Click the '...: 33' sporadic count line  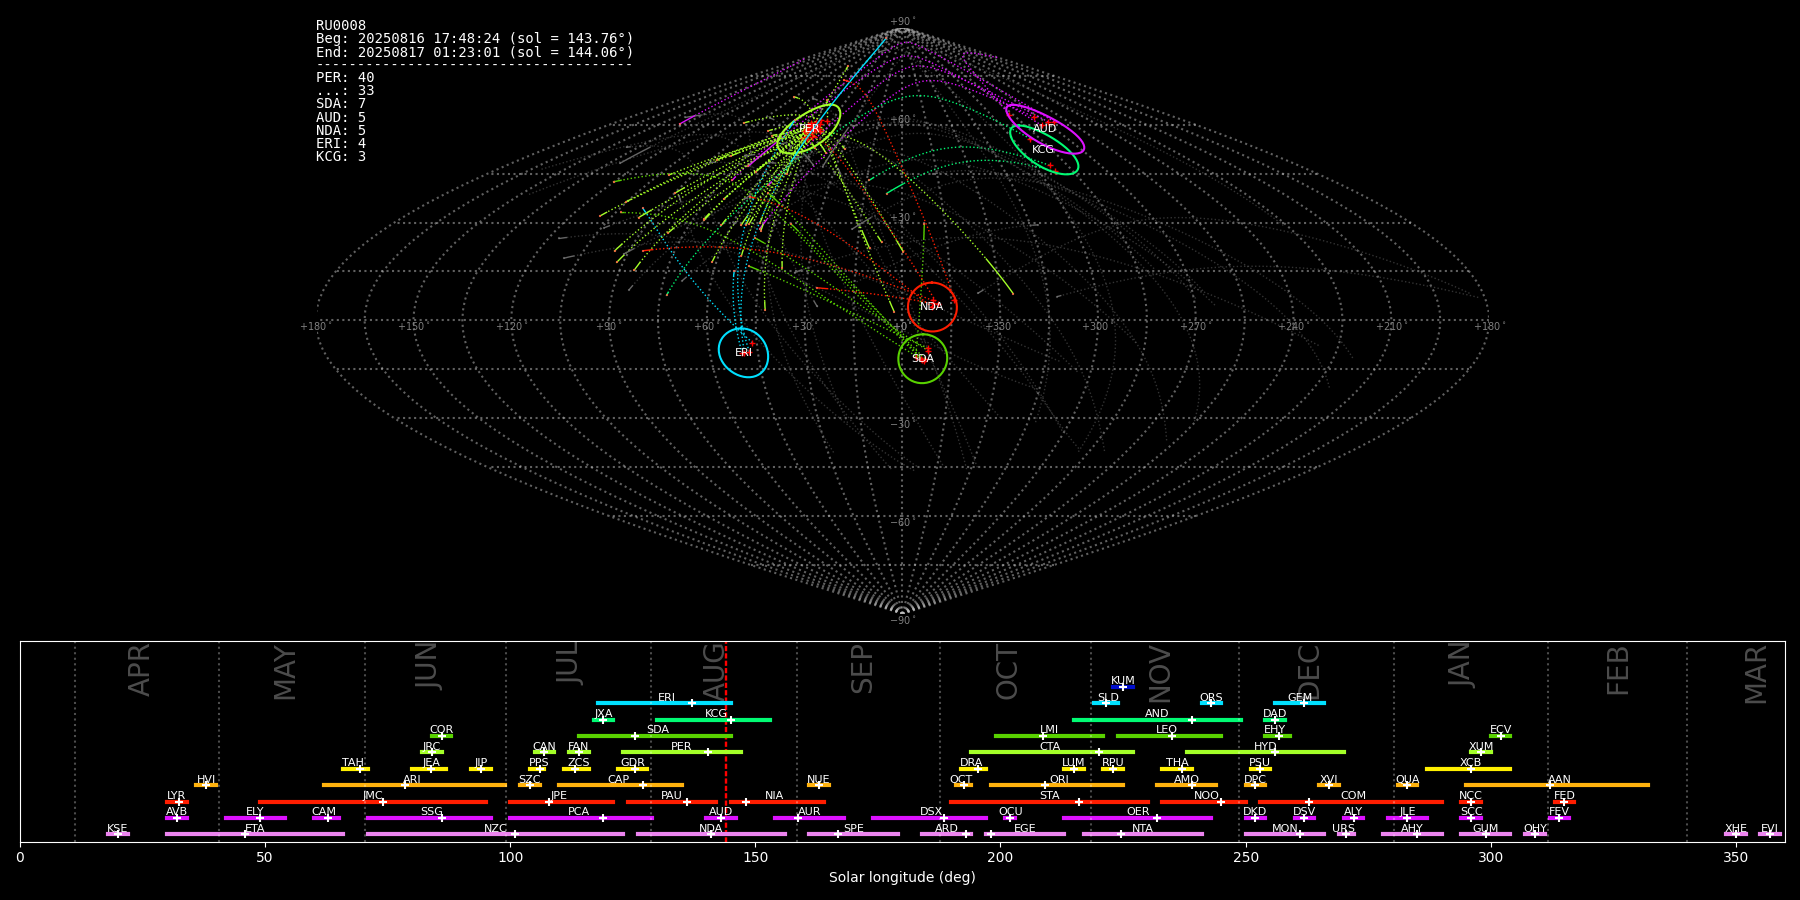coord(345,91)
